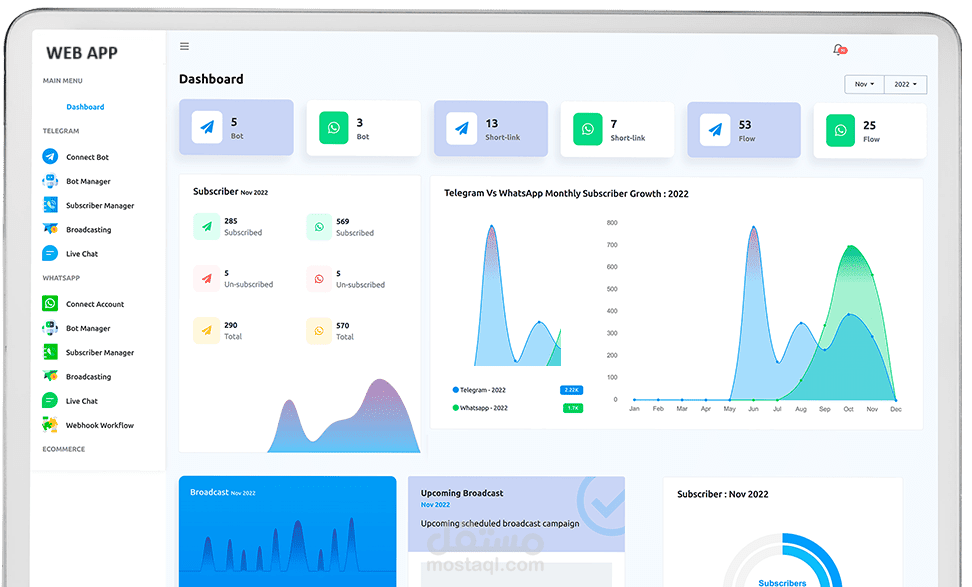
Task: Expand the Nov month dropdown
Action: [864, 84]
